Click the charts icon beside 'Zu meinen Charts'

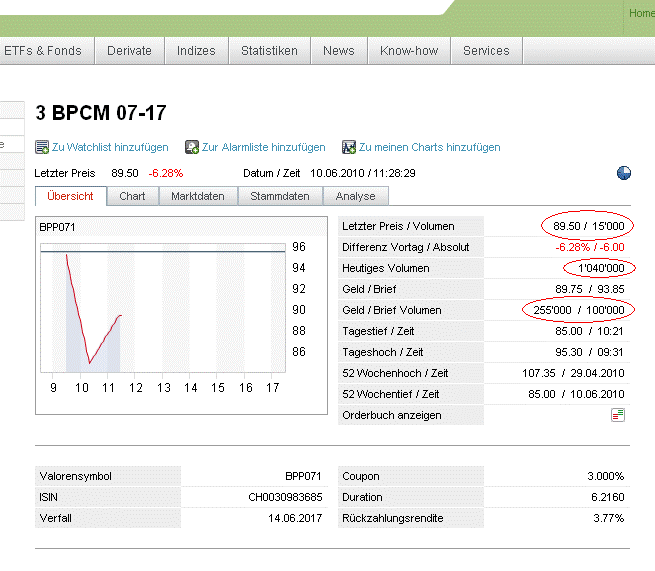pos(349,147)
